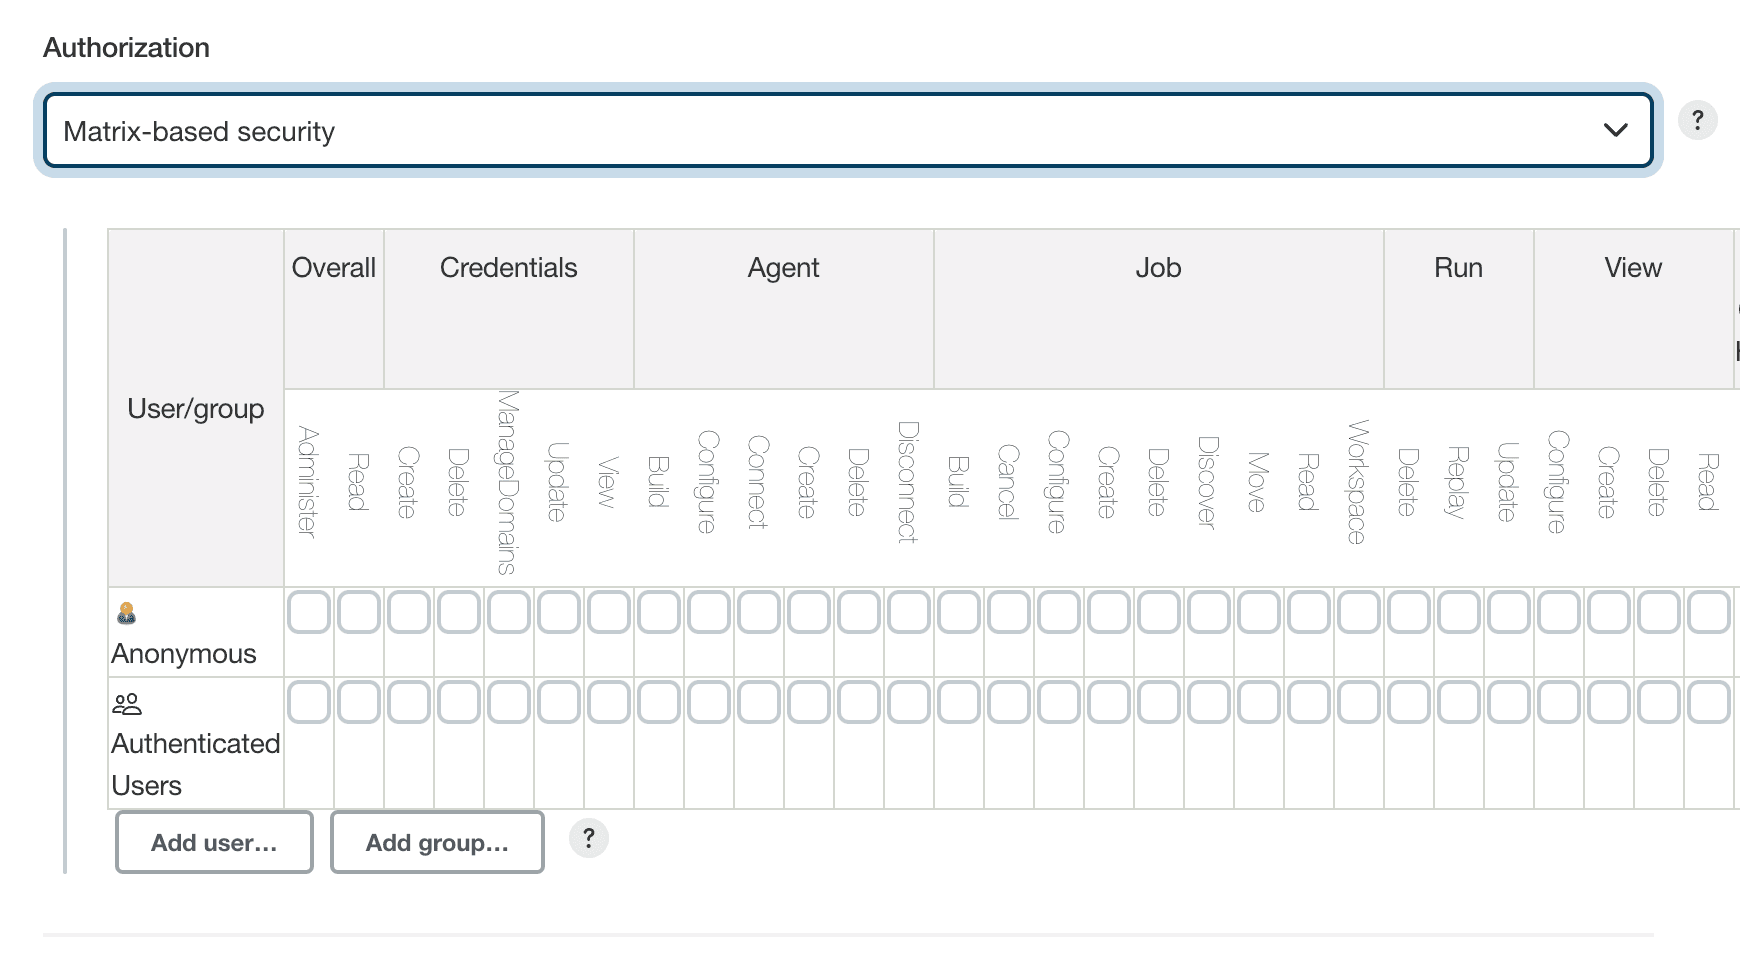Click the Add group button
1740x978 pixels.
(x=437, y=842)
